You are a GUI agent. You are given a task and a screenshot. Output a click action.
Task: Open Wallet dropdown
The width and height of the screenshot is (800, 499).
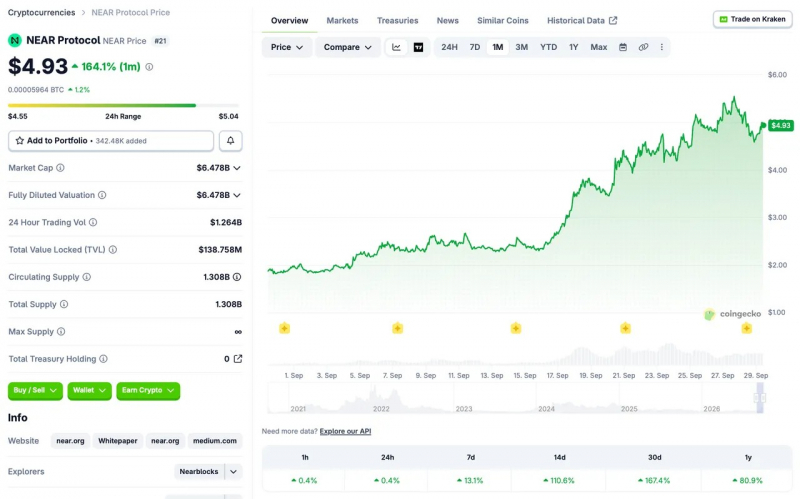click(x=89, y=391)
